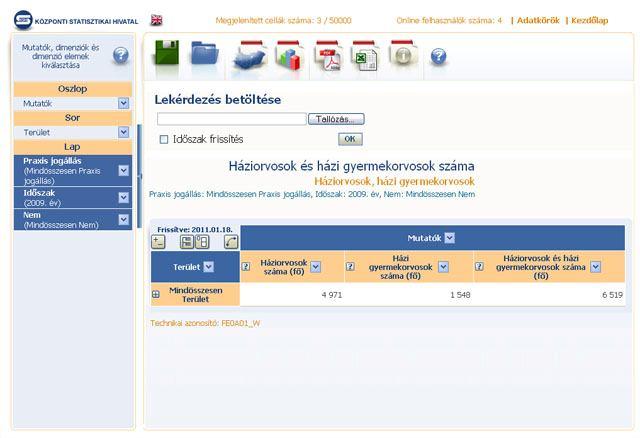Screen dimensions: 640x438
Task: Click the side panel collapse handle
Action: pyautogui.click(x=140, y=176)
